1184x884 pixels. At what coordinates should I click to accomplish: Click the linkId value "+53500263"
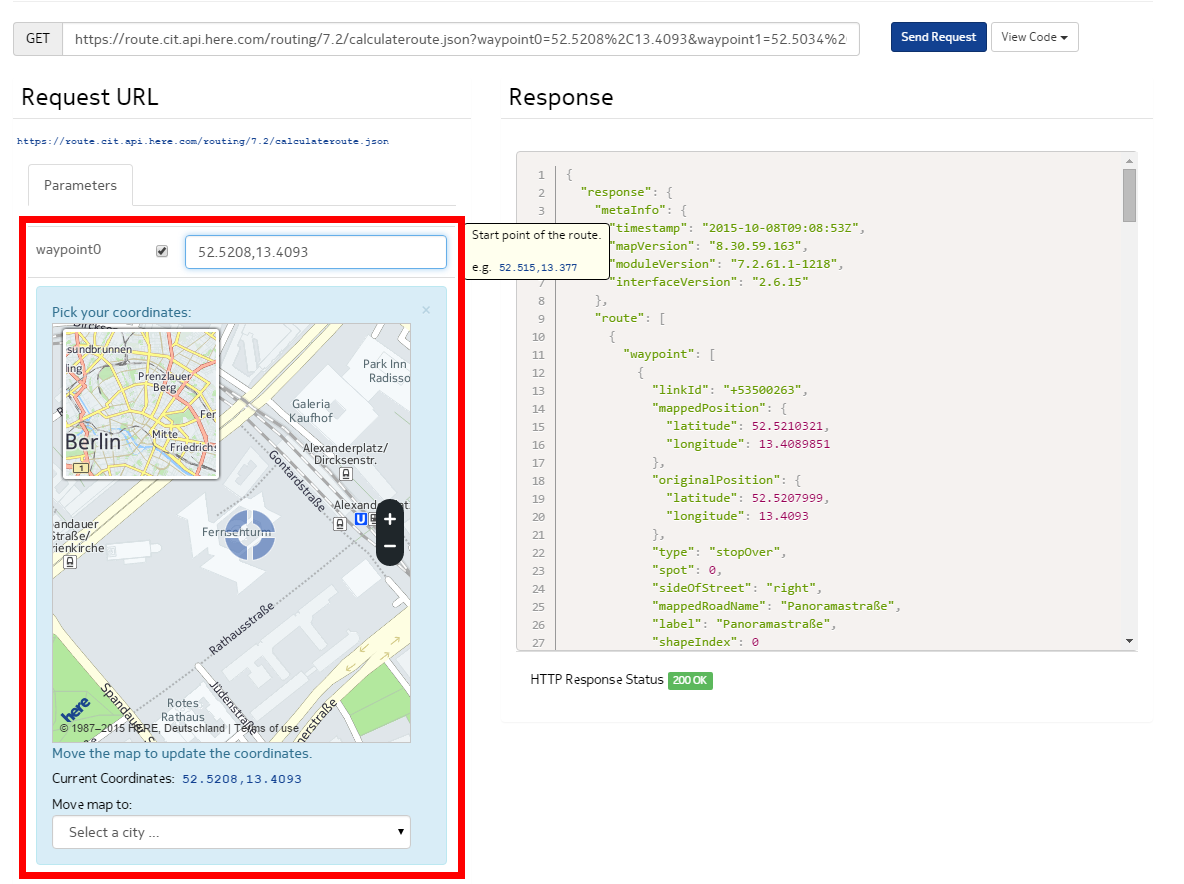pyautogui.click(x=762, y=390)
